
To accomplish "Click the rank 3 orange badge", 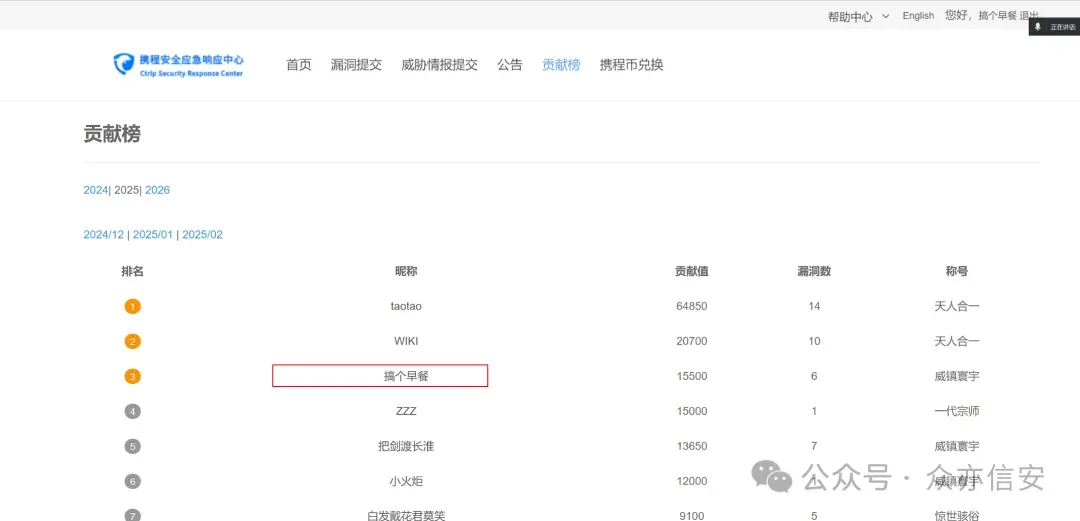I will tap(132, 376).
